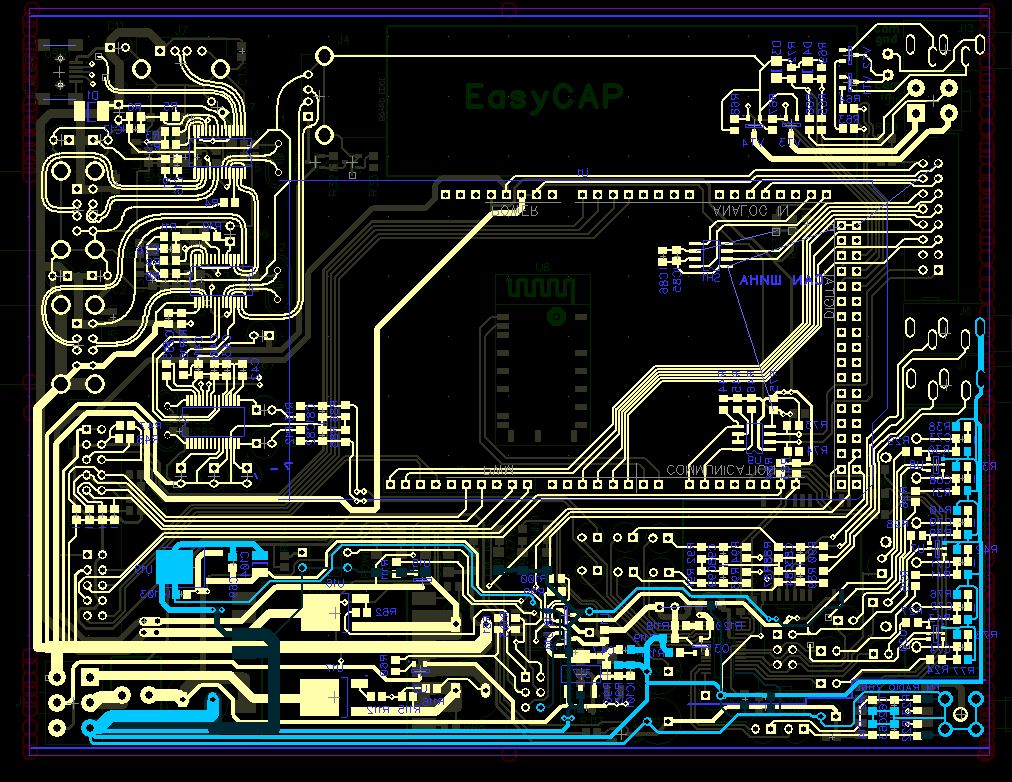Click the large round pad beside J4
This screenshot has width=1012, height=782.
coord(324,56)
